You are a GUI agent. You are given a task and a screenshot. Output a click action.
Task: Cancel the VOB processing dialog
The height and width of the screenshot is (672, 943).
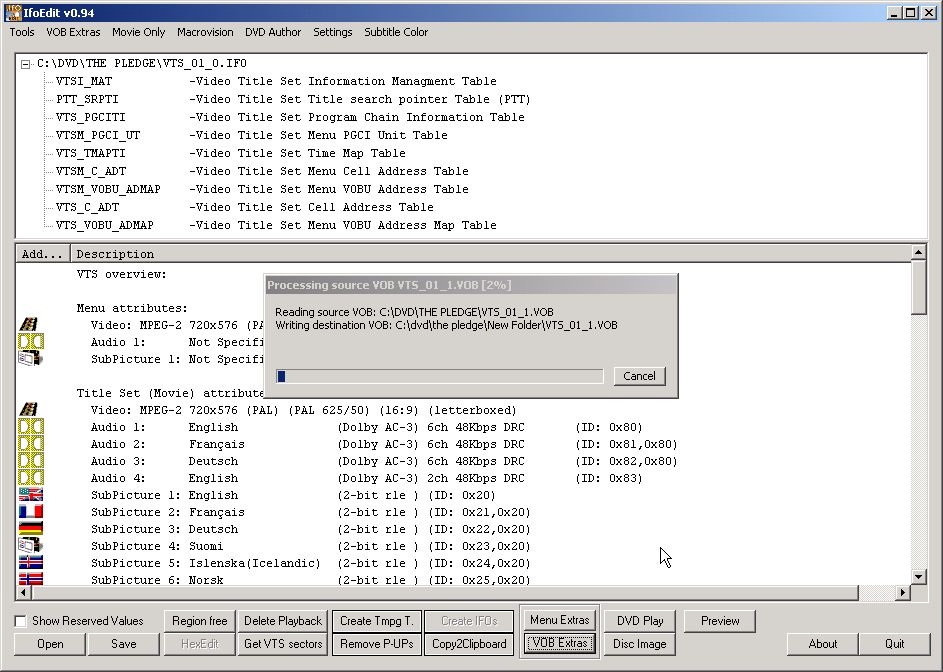point(639,376)
